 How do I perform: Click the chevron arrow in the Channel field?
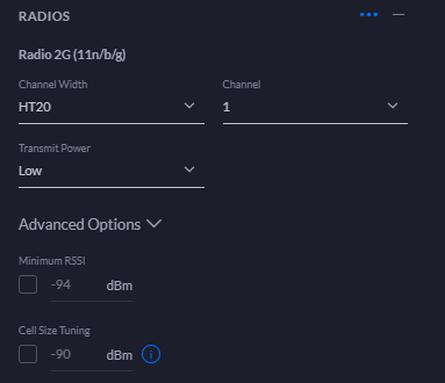pyautogui.click(x=393, y=106)
